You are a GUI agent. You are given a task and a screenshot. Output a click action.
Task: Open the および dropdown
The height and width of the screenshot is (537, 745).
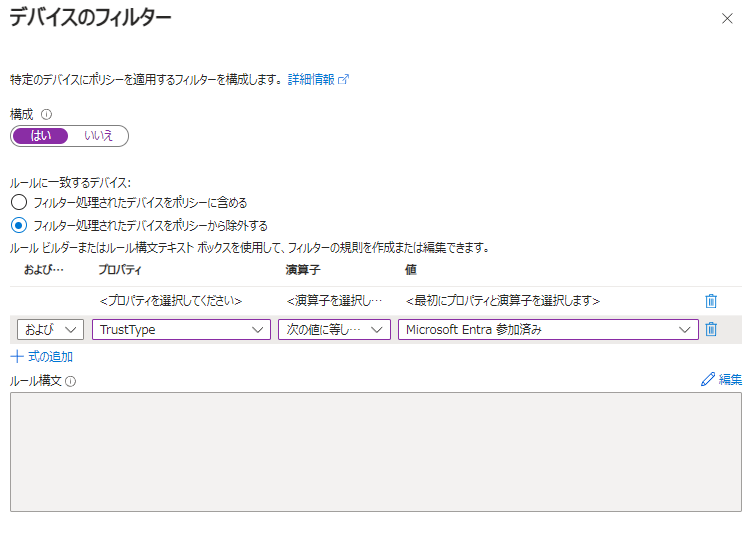click(x=50, y=329)
